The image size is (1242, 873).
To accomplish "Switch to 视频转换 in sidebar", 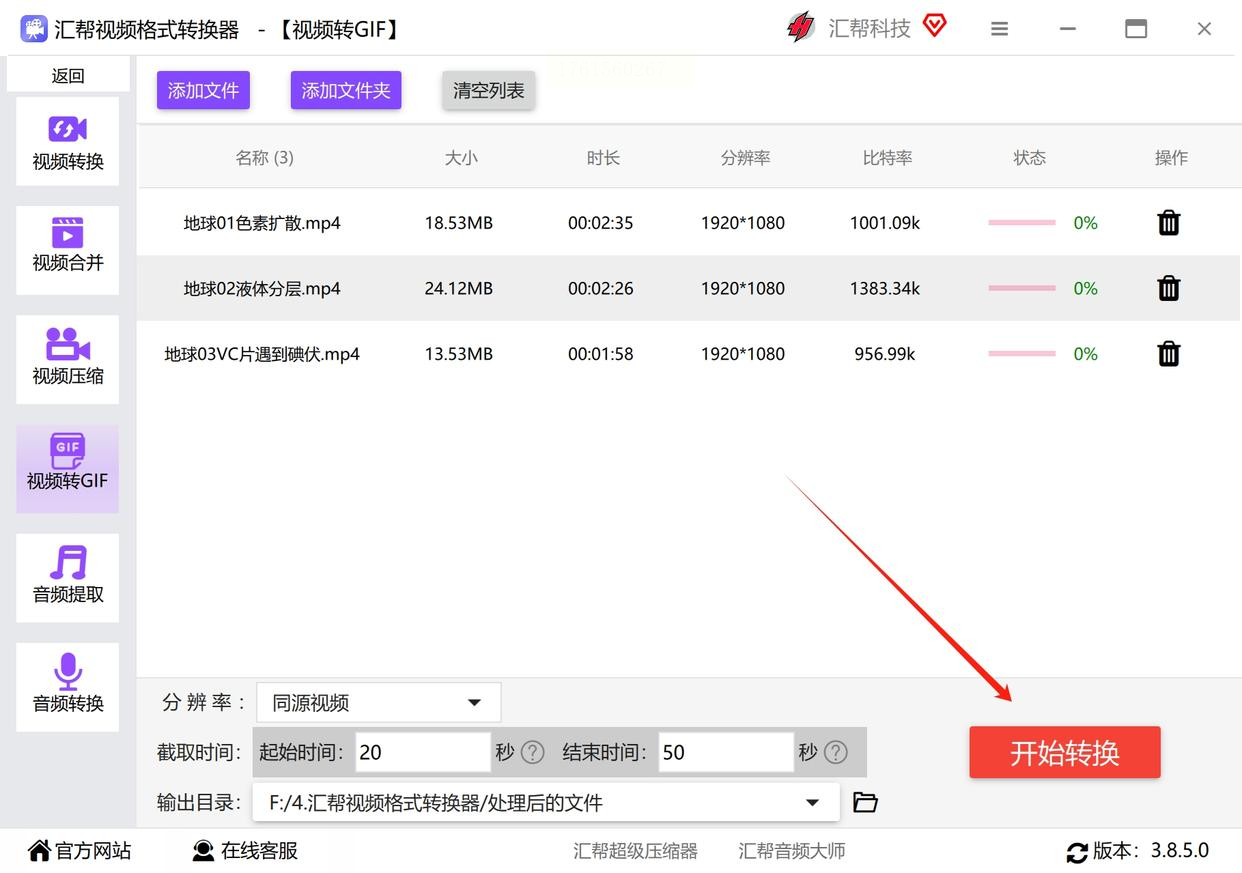I will pos(67,142).
